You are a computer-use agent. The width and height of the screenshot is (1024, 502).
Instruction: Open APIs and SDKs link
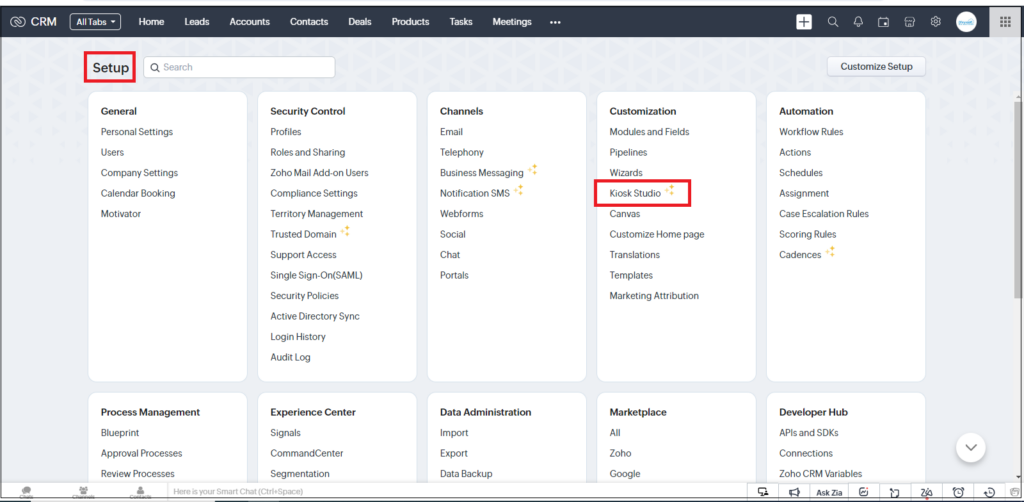[808, 433]
